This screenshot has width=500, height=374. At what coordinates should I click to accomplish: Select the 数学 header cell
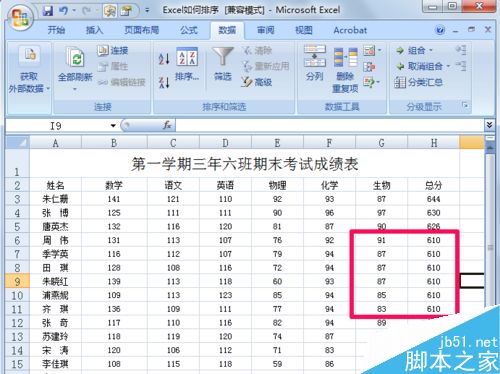coord(114,185)
